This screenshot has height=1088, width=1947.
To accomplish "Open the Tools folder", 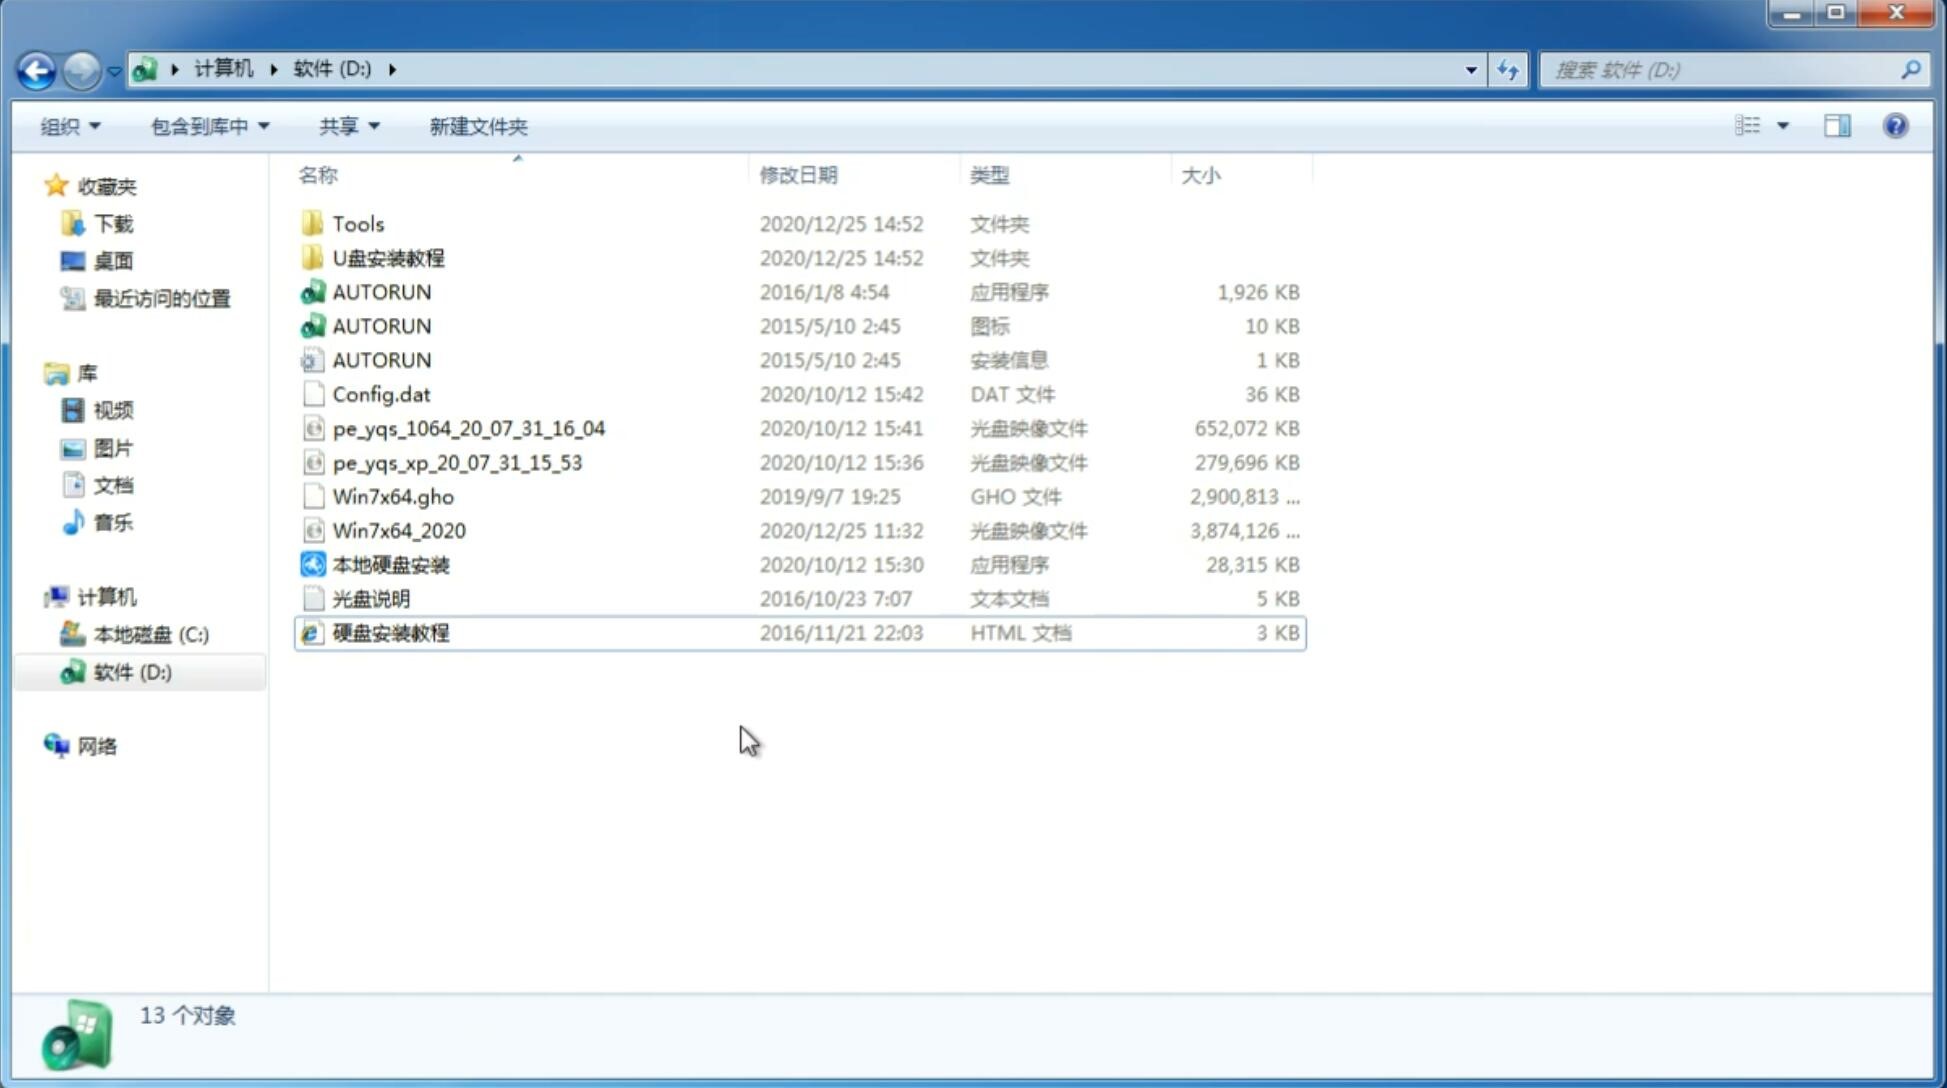I will pos(357,223).
